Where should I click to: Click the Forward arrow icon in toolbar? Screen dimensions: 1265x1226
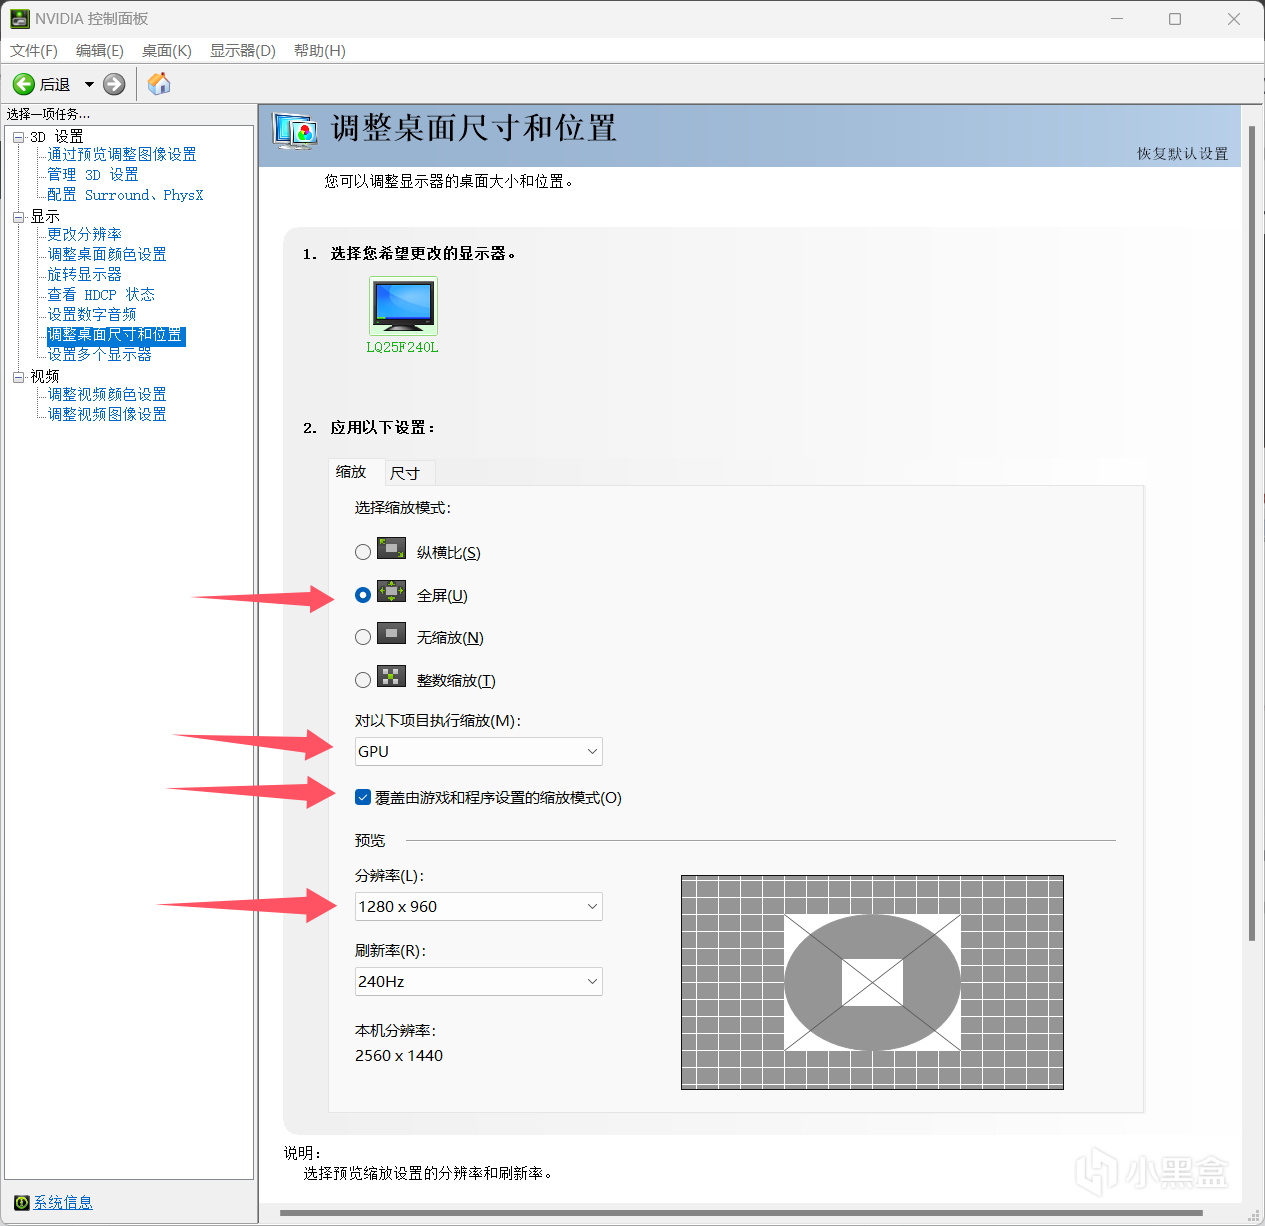115,84
